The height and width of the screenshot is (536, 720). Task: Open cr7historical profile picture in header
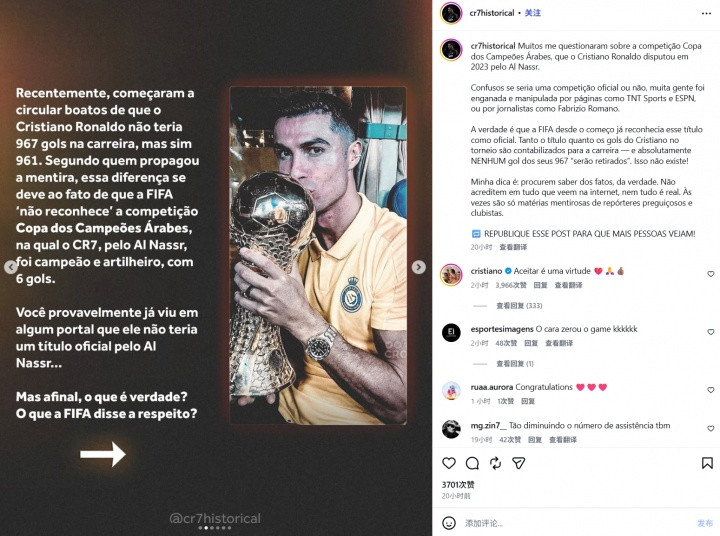point(451,13)
